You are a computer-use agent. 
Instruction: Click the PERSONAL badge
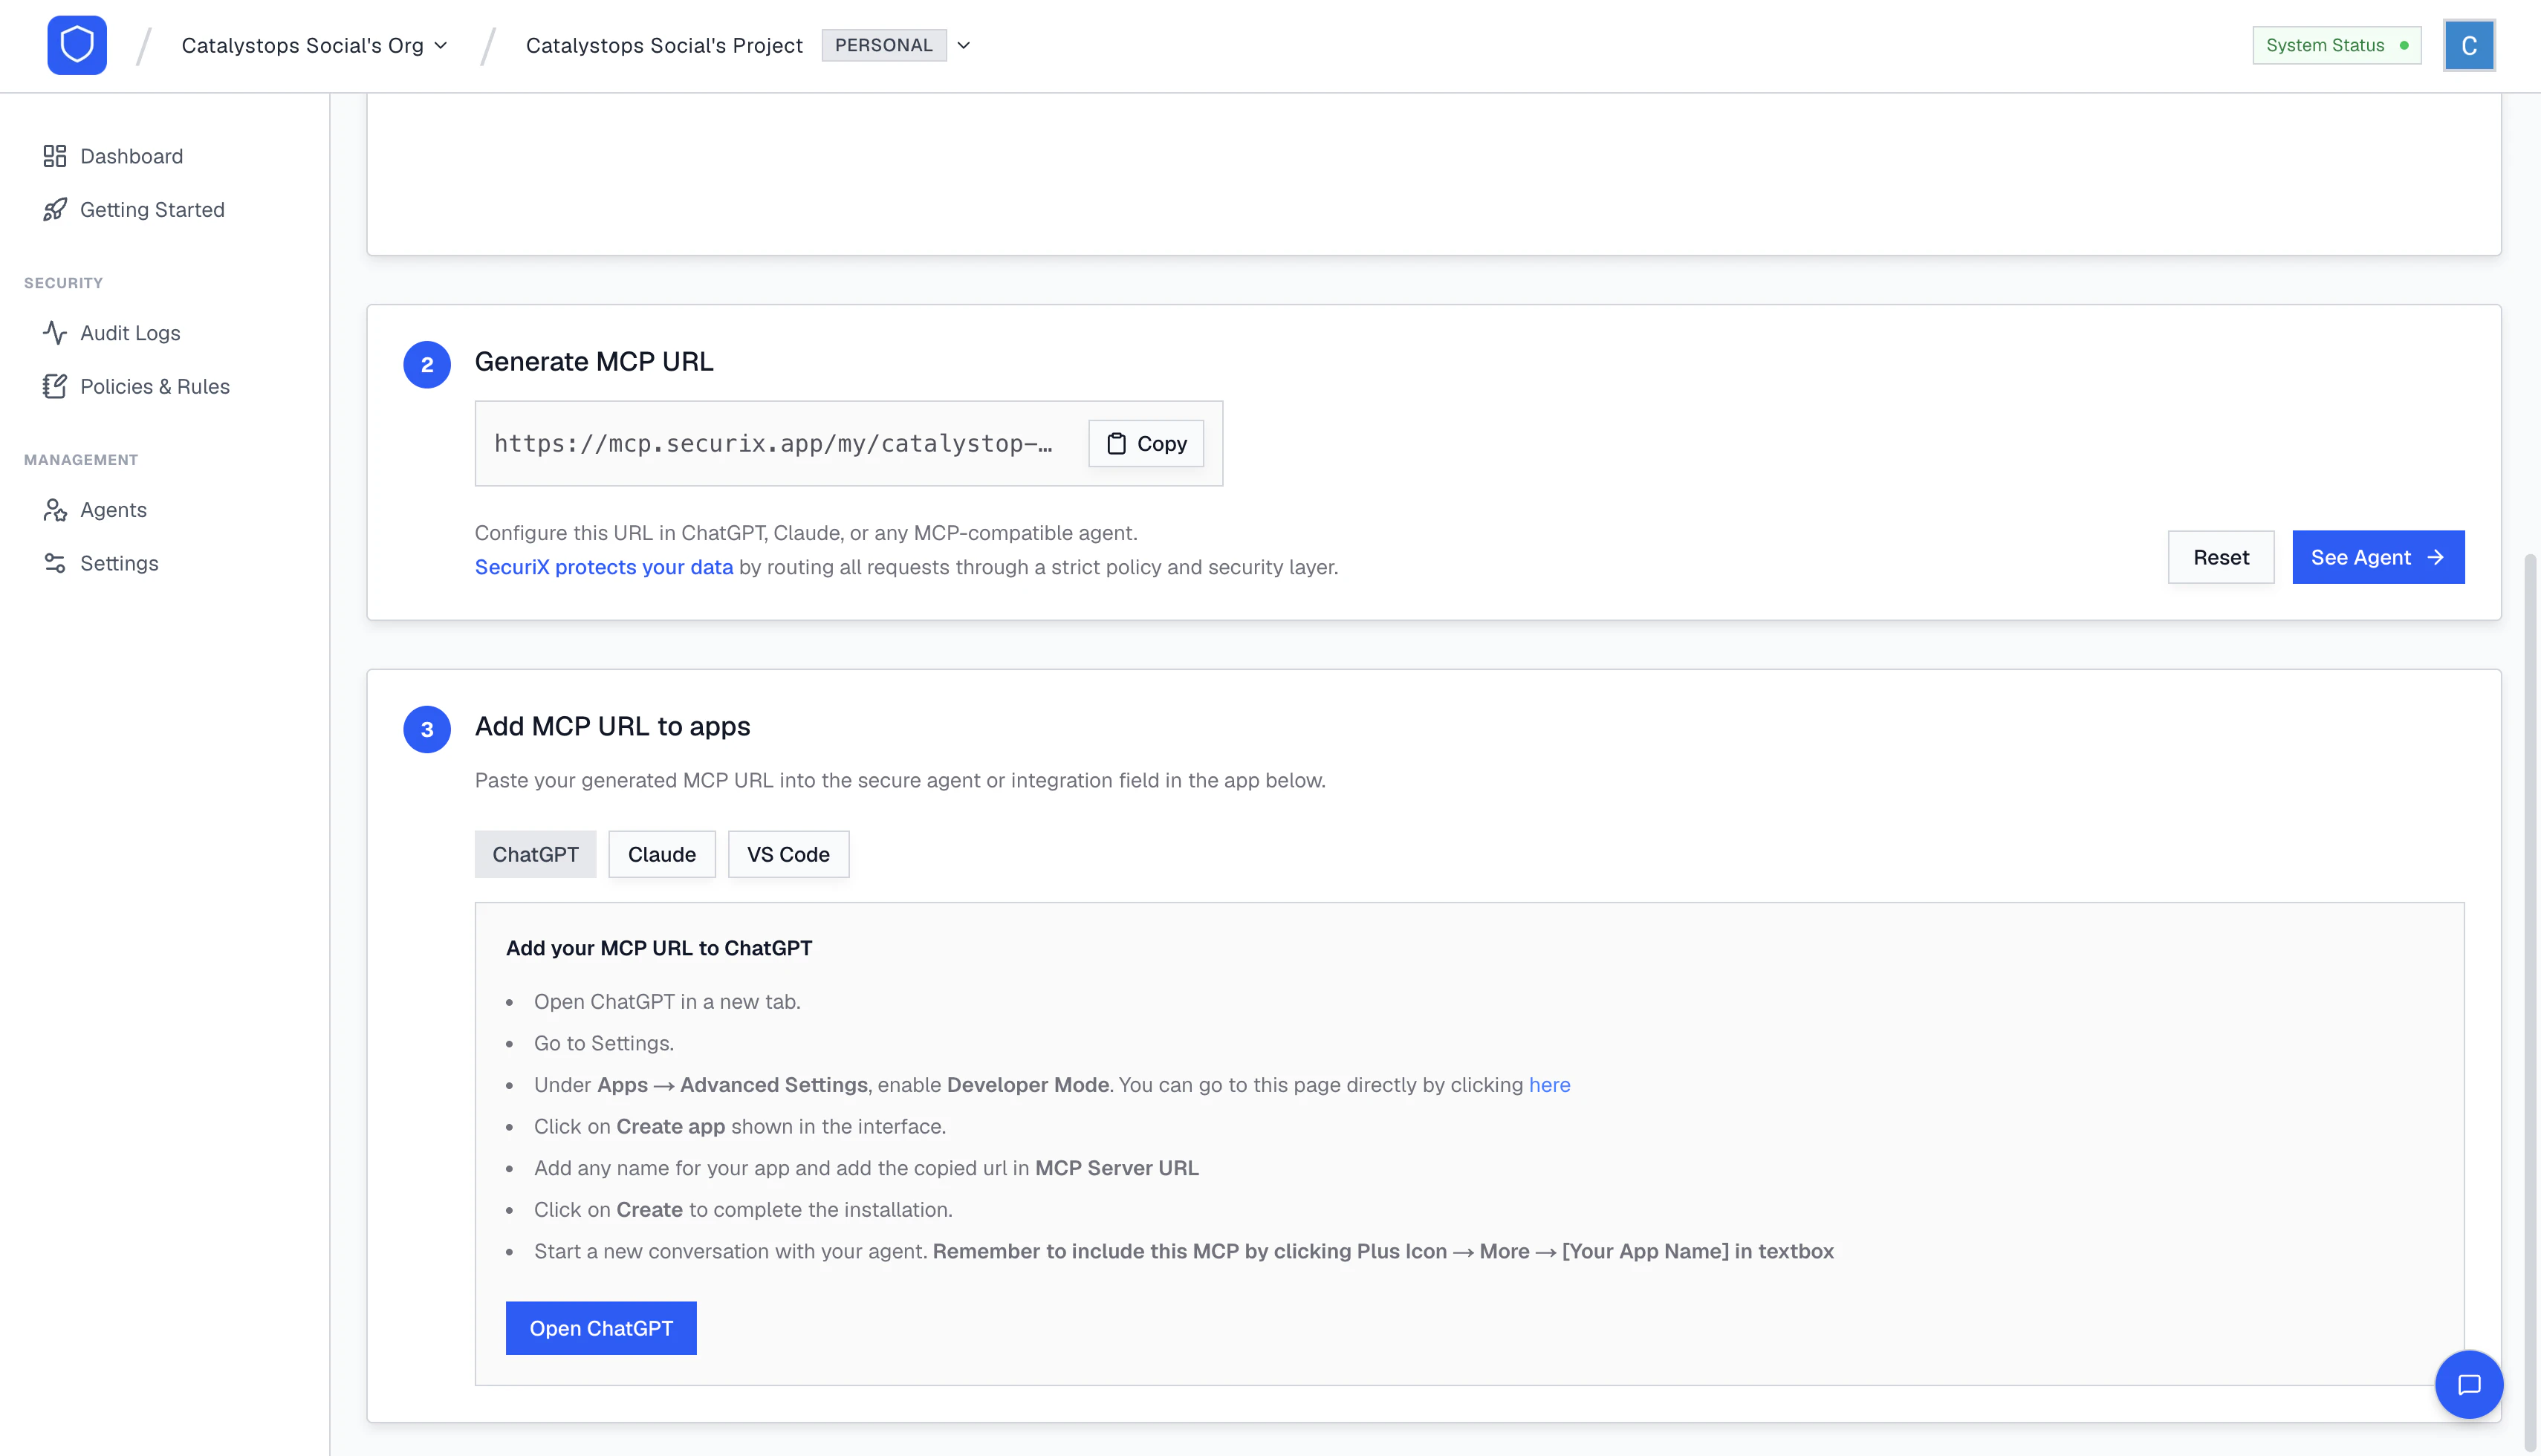point(884,45)
